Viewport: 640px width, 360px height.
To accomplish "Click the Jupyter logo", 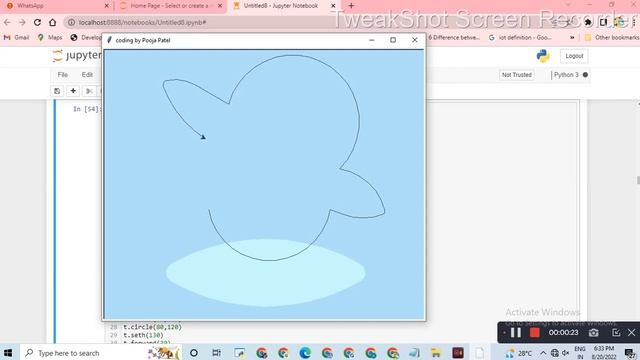I will tap(76, 55).
